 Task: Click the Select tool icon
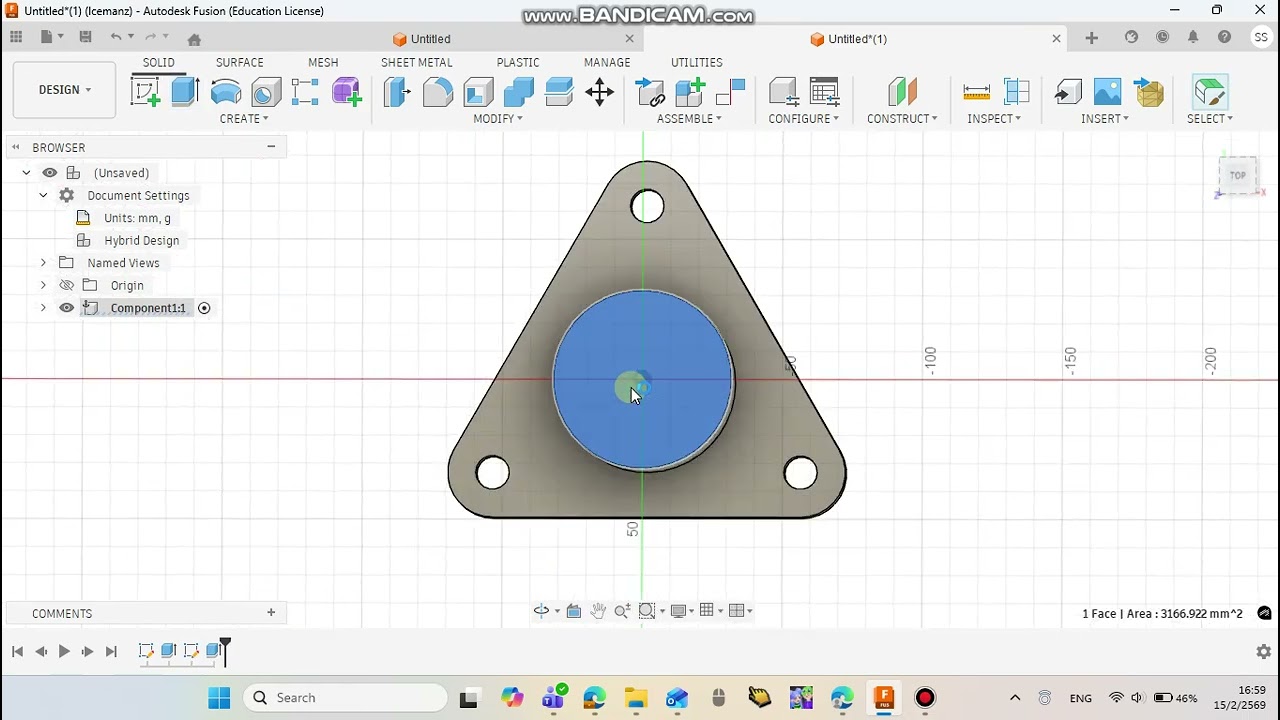coord(1210,92)
